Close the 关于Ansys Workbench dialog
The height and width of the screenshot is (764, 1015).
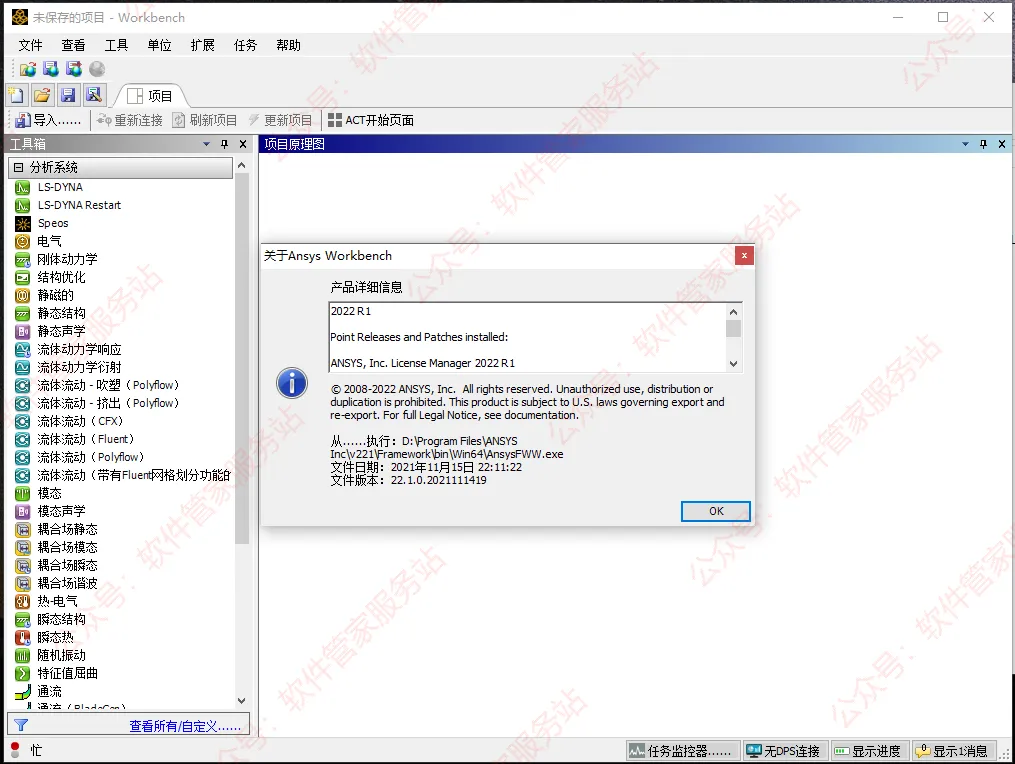click(744, 256)
